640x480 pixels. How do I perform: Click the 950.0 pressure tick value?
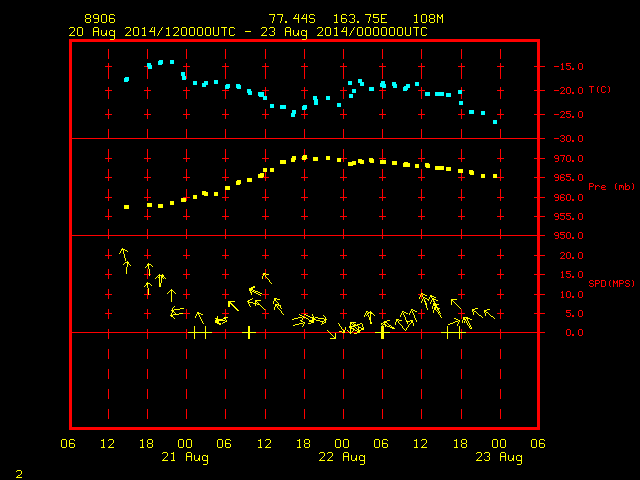(x=568, y=236)
